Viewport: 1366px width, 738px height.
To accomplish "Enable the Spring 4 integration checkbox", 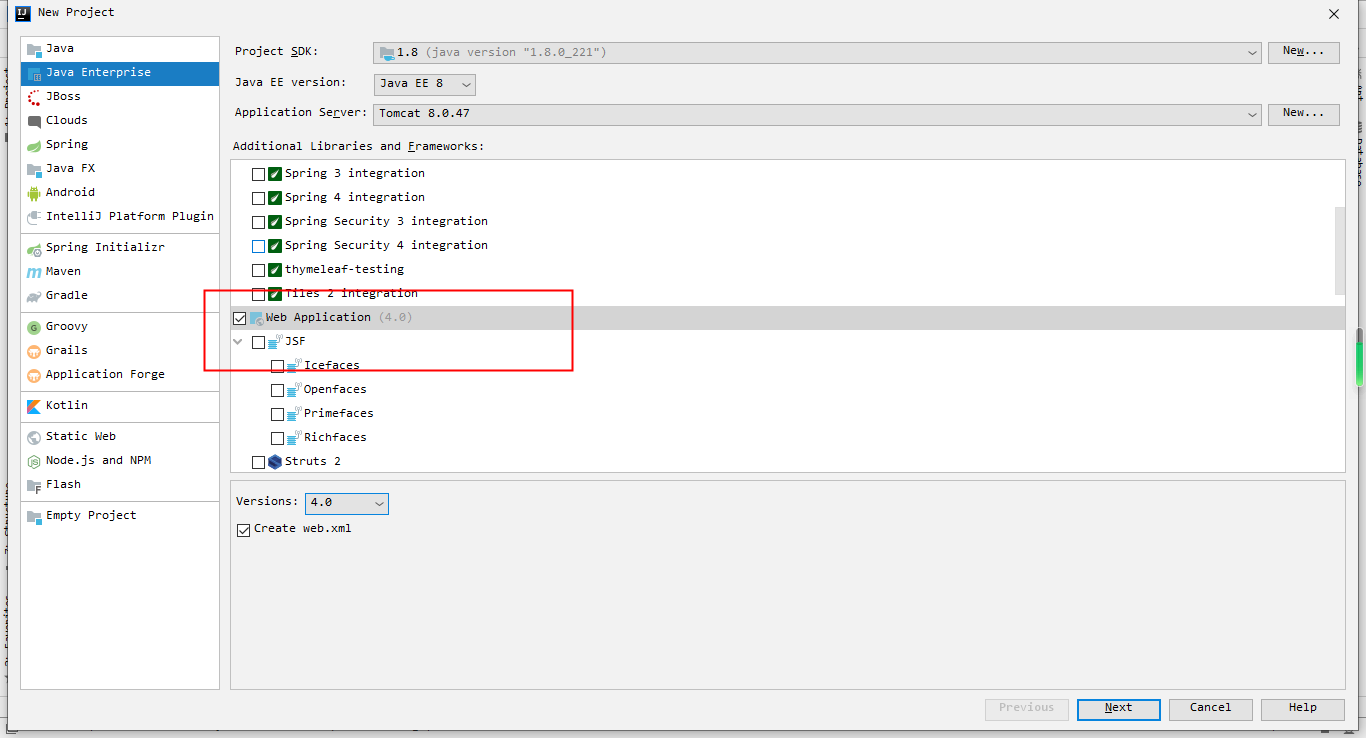I will [x=258, y=197].
